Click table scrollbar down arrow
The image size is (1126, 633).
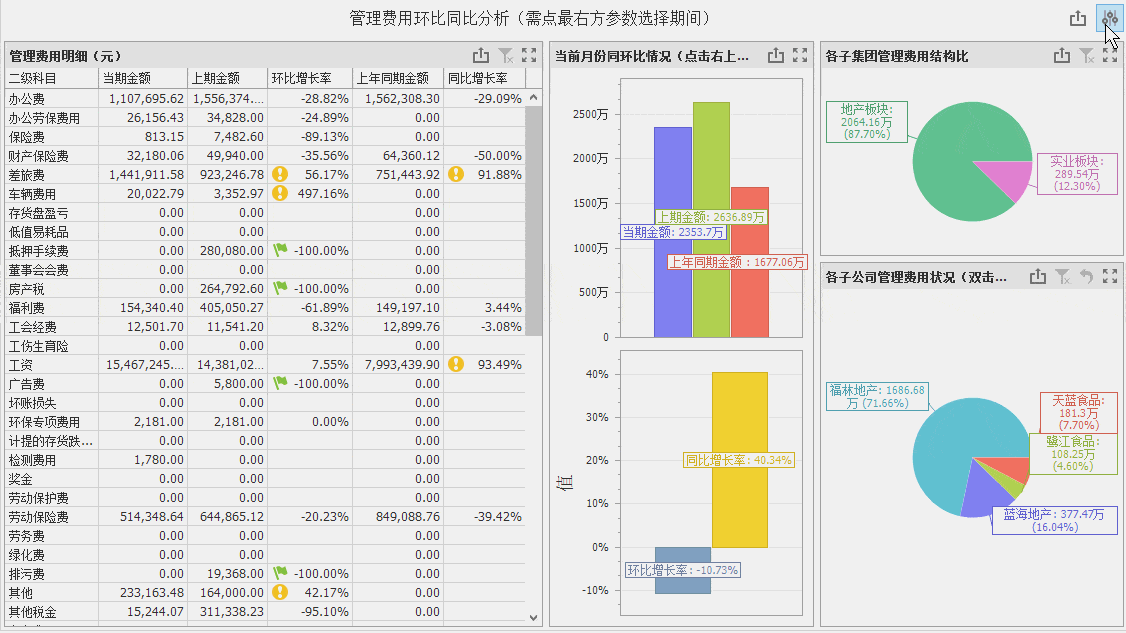[x=534, y=617]
